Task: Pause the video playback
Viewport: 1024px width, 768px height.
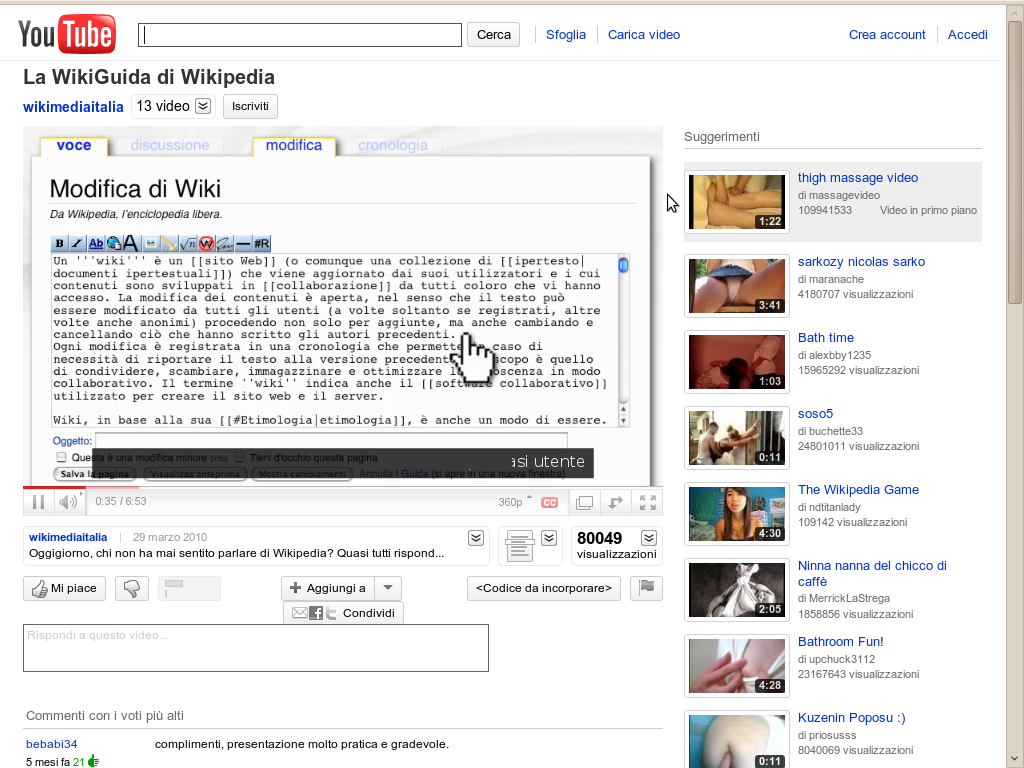Action: coord(38,502)
